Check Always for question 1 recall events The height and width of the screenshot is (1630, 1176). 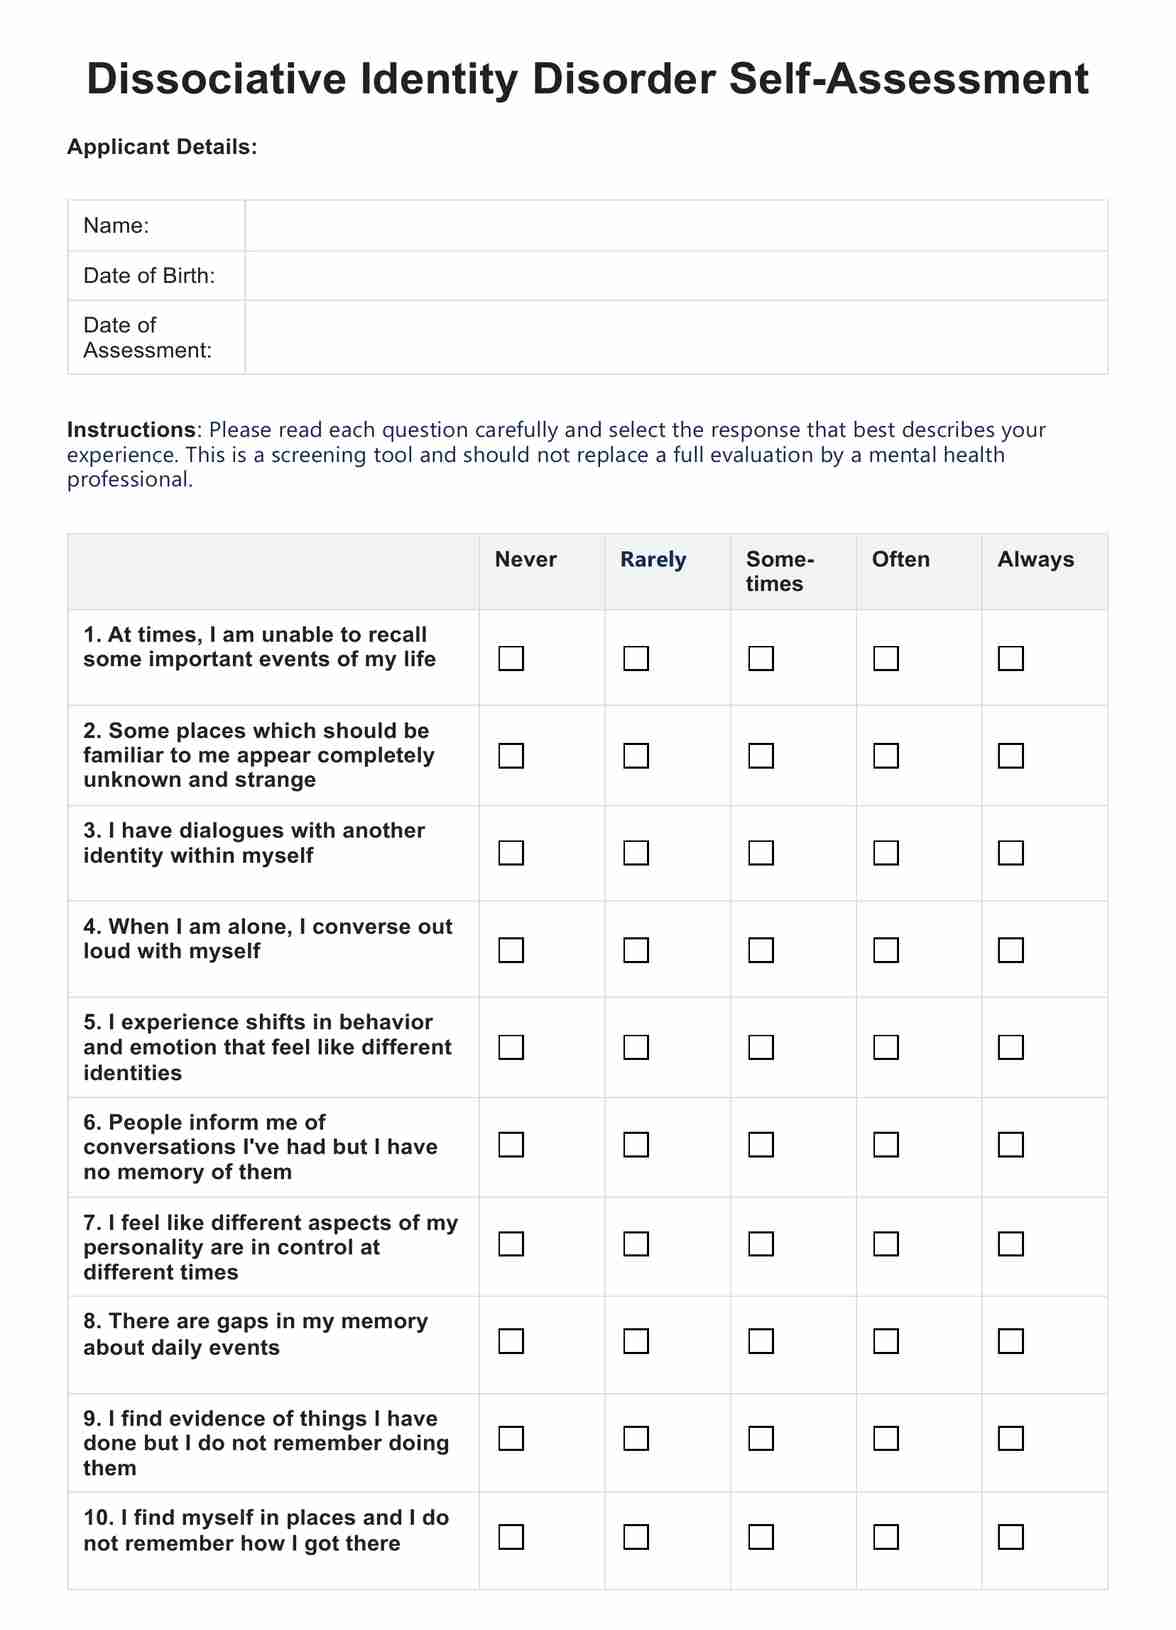[x=1011, y=658]
